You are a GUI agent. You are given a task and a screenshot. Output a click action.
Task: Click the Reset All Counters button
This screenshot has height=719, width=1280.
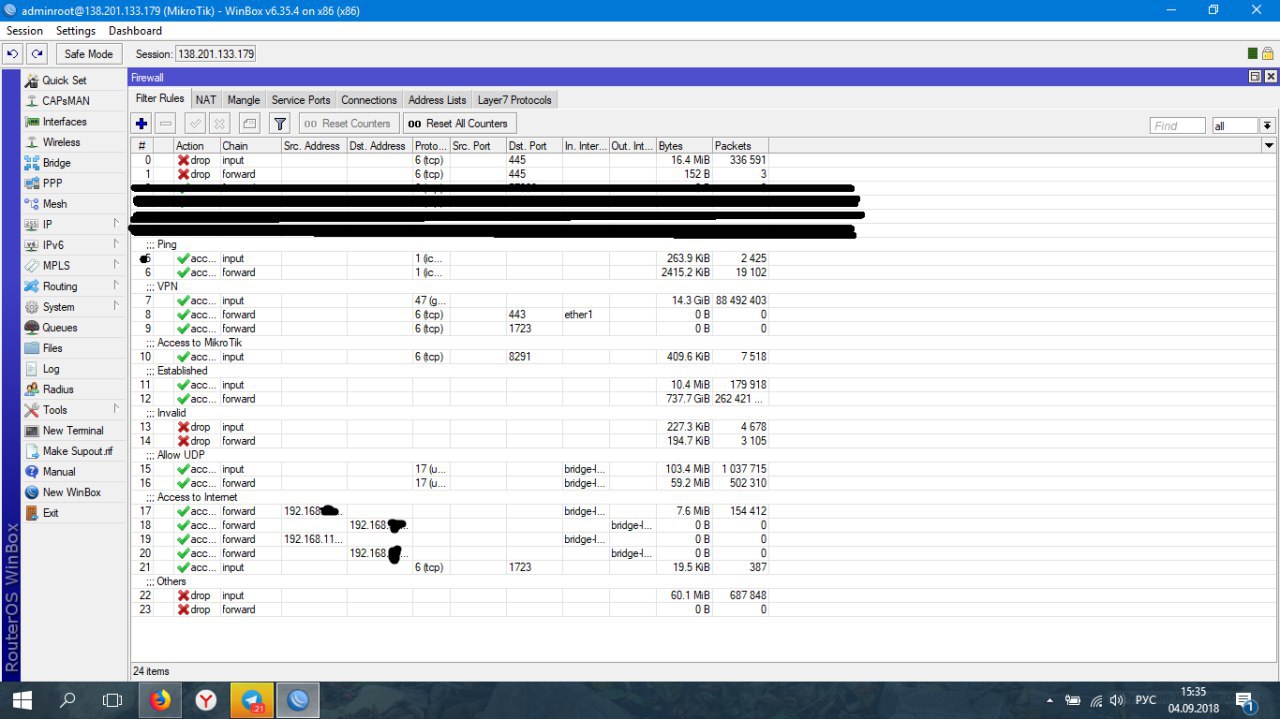[458, 124]
